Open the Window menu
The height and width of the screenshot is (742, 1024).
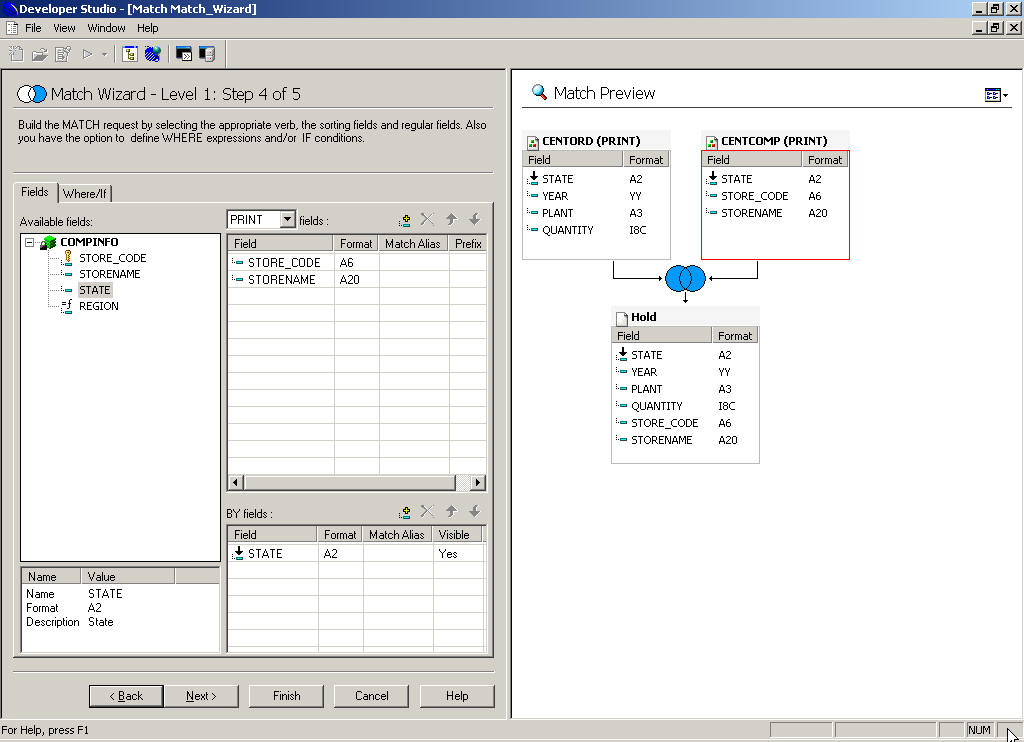pos(106,28)
